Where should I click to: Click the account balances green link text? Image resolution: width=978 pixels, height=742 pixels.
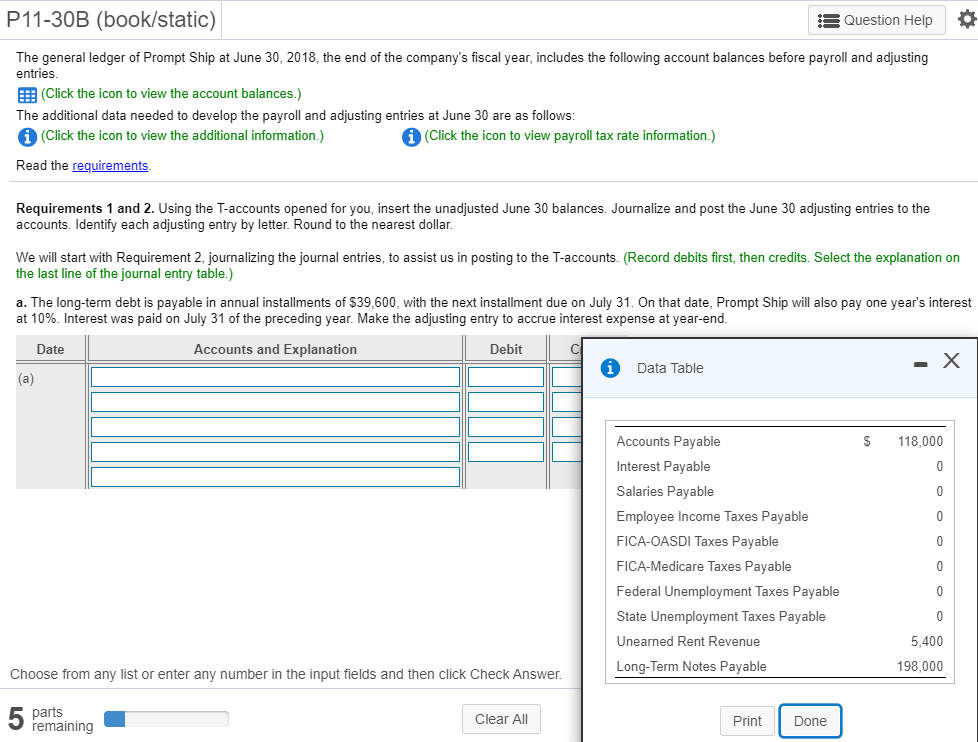click(172, 94)
